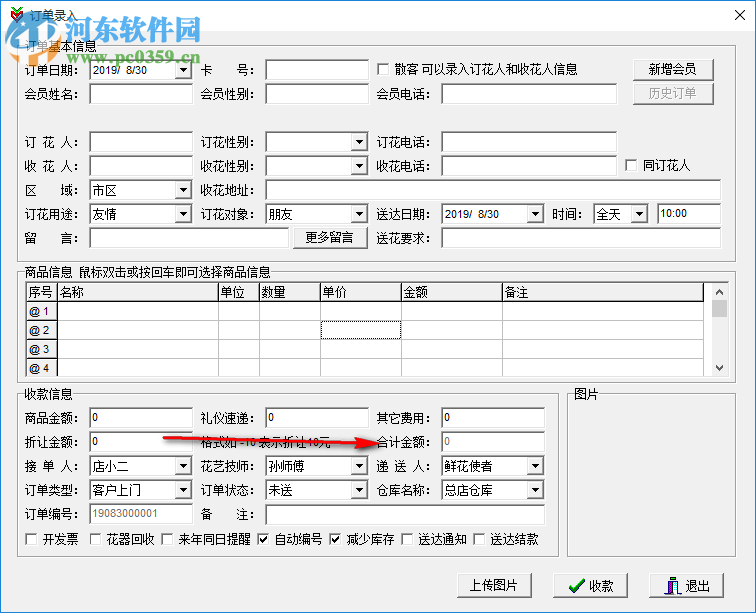Focus the 收花电话 field

[x=529, y=166]
